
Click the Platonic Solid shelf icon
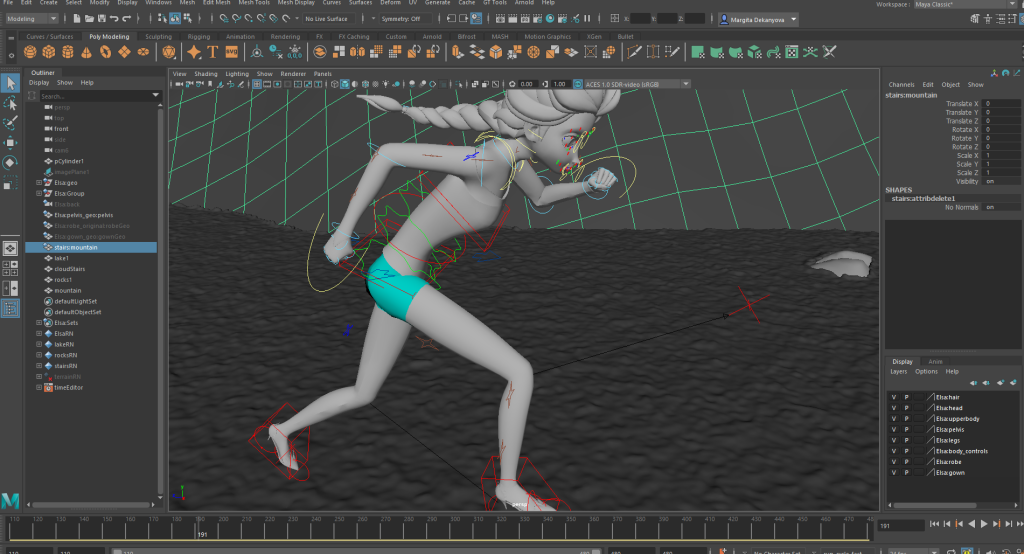click(x=169, y=52)
